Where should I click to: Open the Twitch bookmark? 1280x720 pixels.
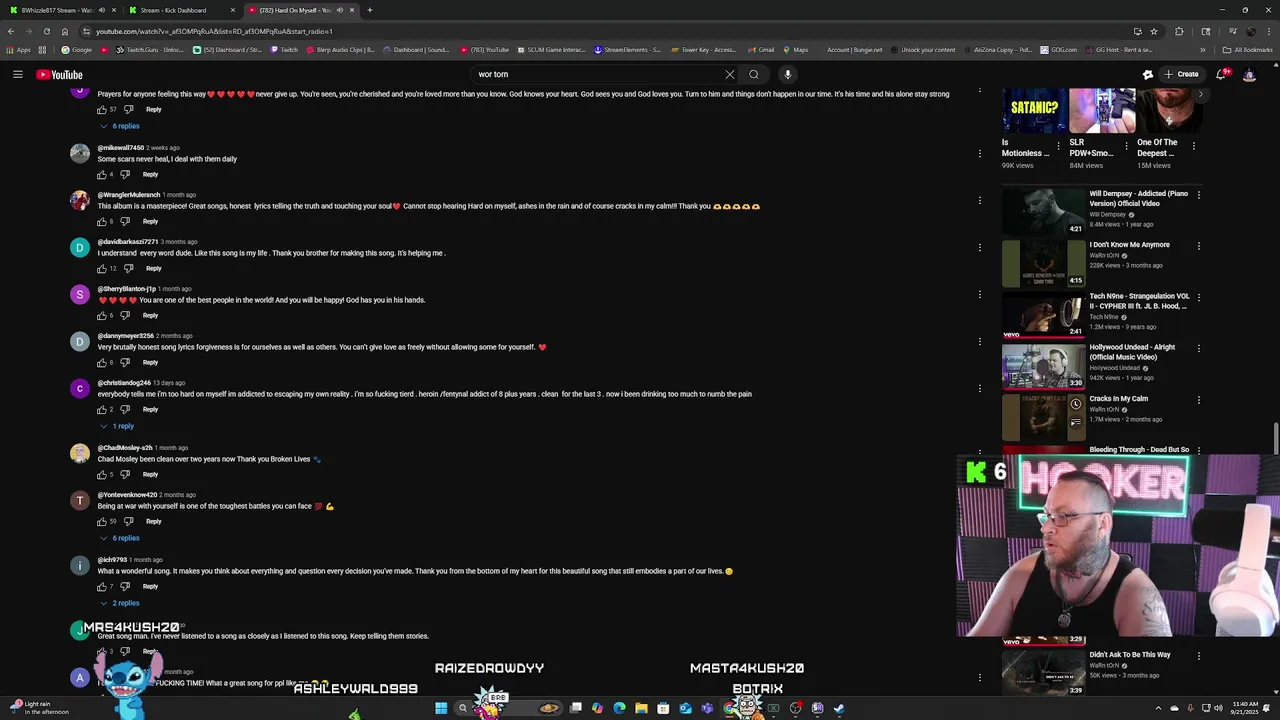pos(284,50)
